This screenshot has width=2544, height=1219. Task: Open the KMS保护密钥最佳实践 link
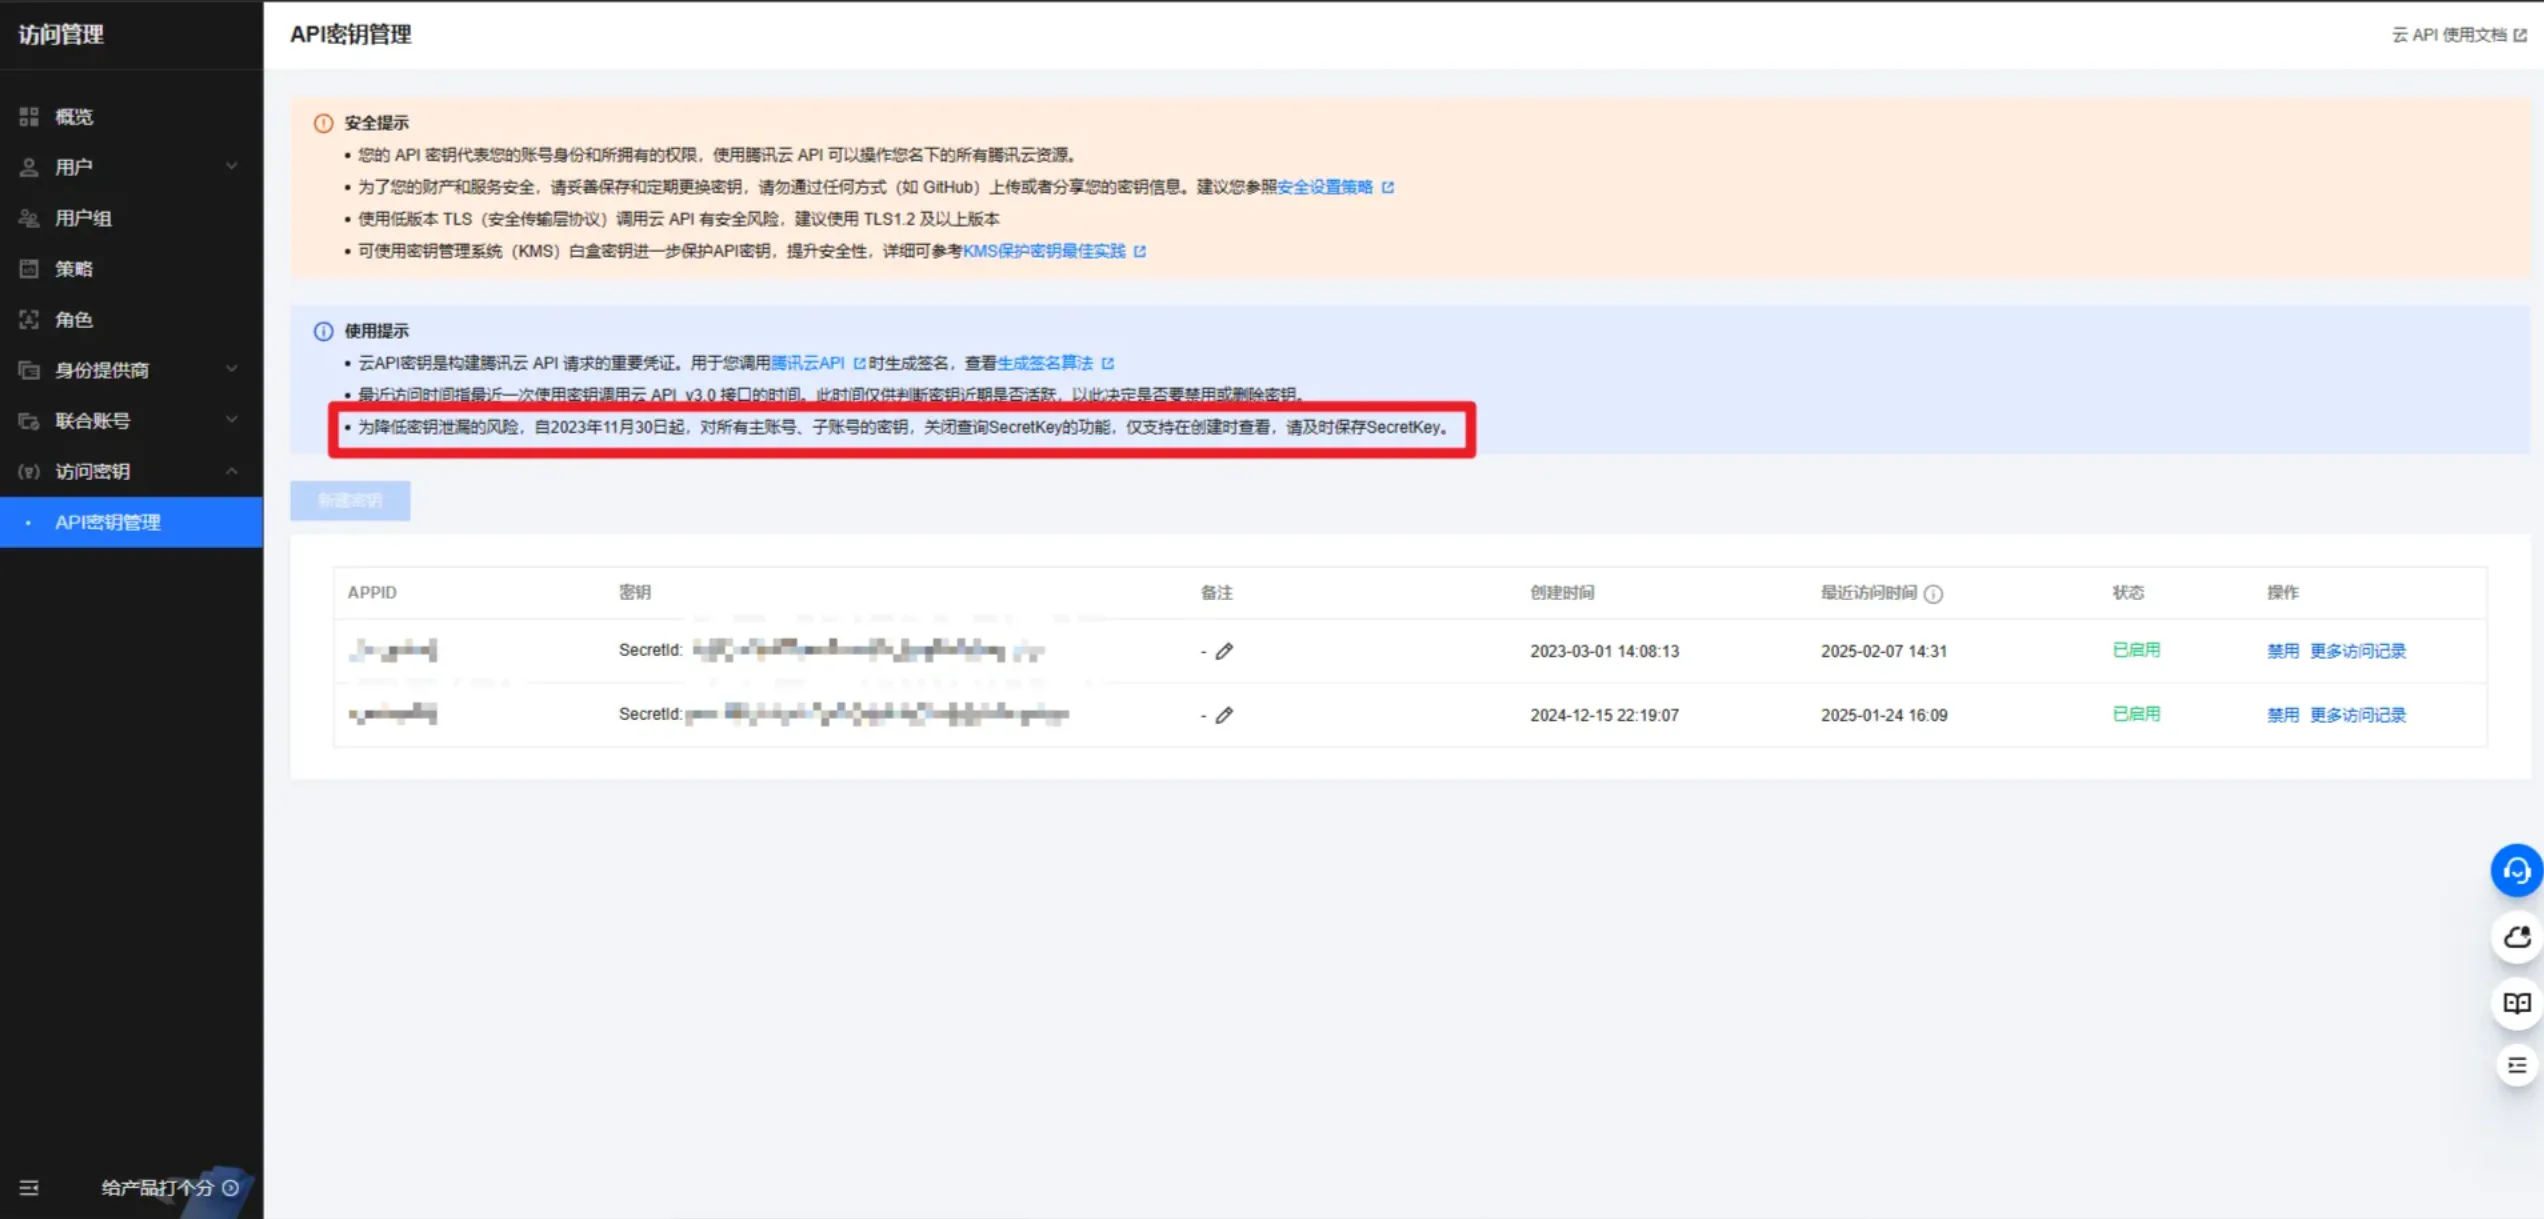[x=1044, y=251]
